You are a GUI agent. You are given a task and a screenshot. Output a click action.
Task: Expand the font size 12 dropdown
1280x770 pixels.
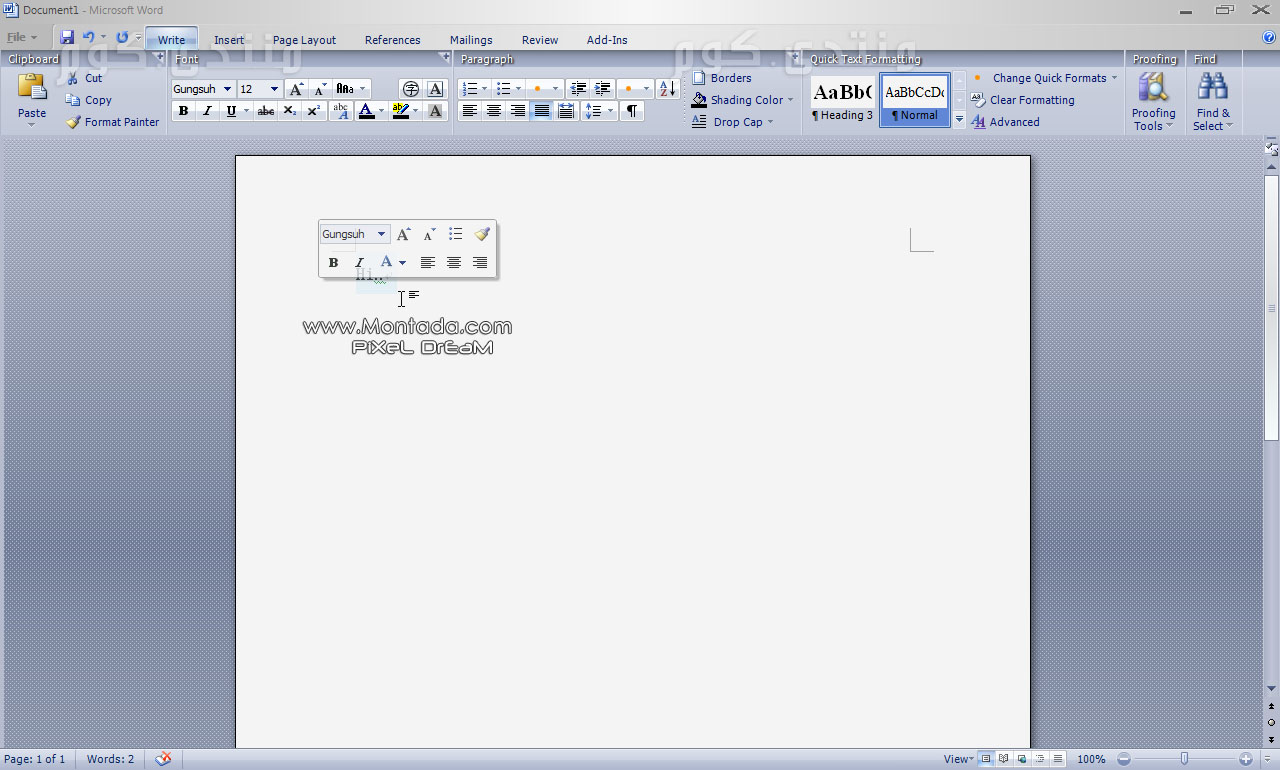click(274, 89)
